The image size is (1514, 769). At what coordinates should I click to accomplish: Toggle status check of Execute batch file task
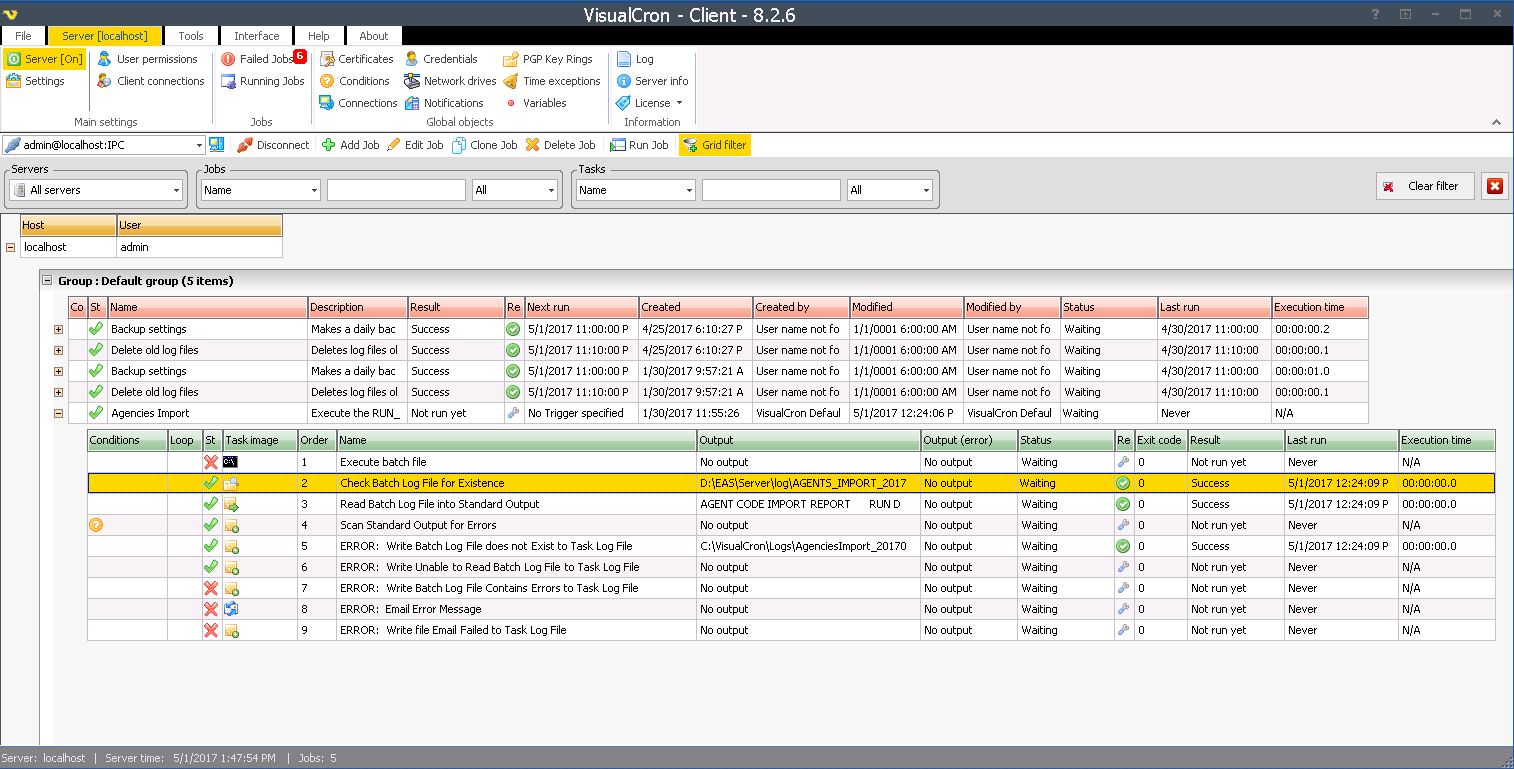211,462
